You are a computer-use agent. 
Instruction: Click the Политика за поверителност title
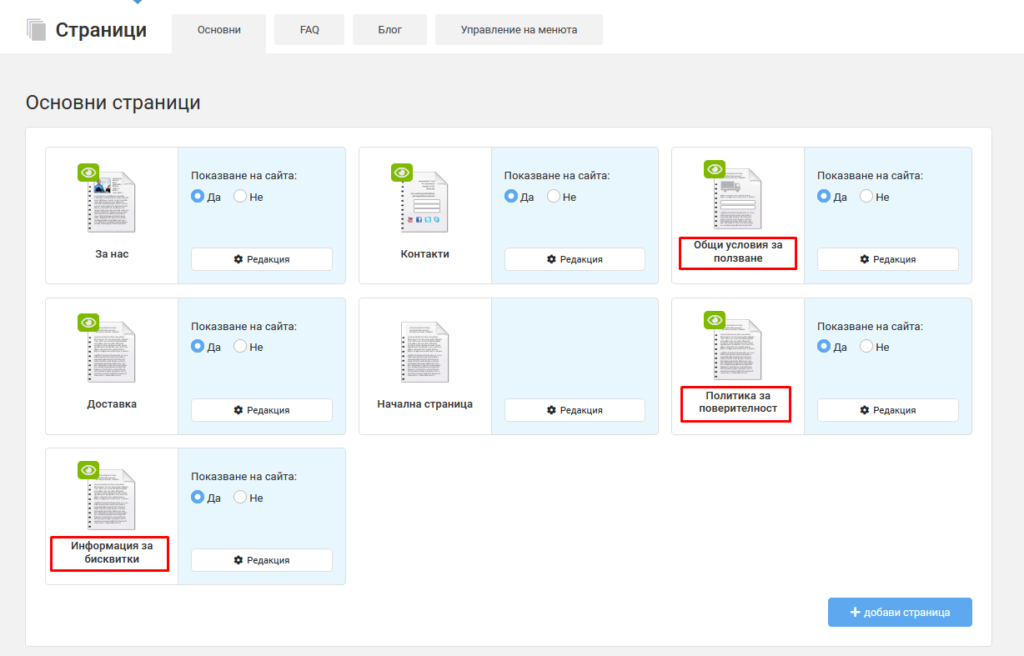point(738,402)
